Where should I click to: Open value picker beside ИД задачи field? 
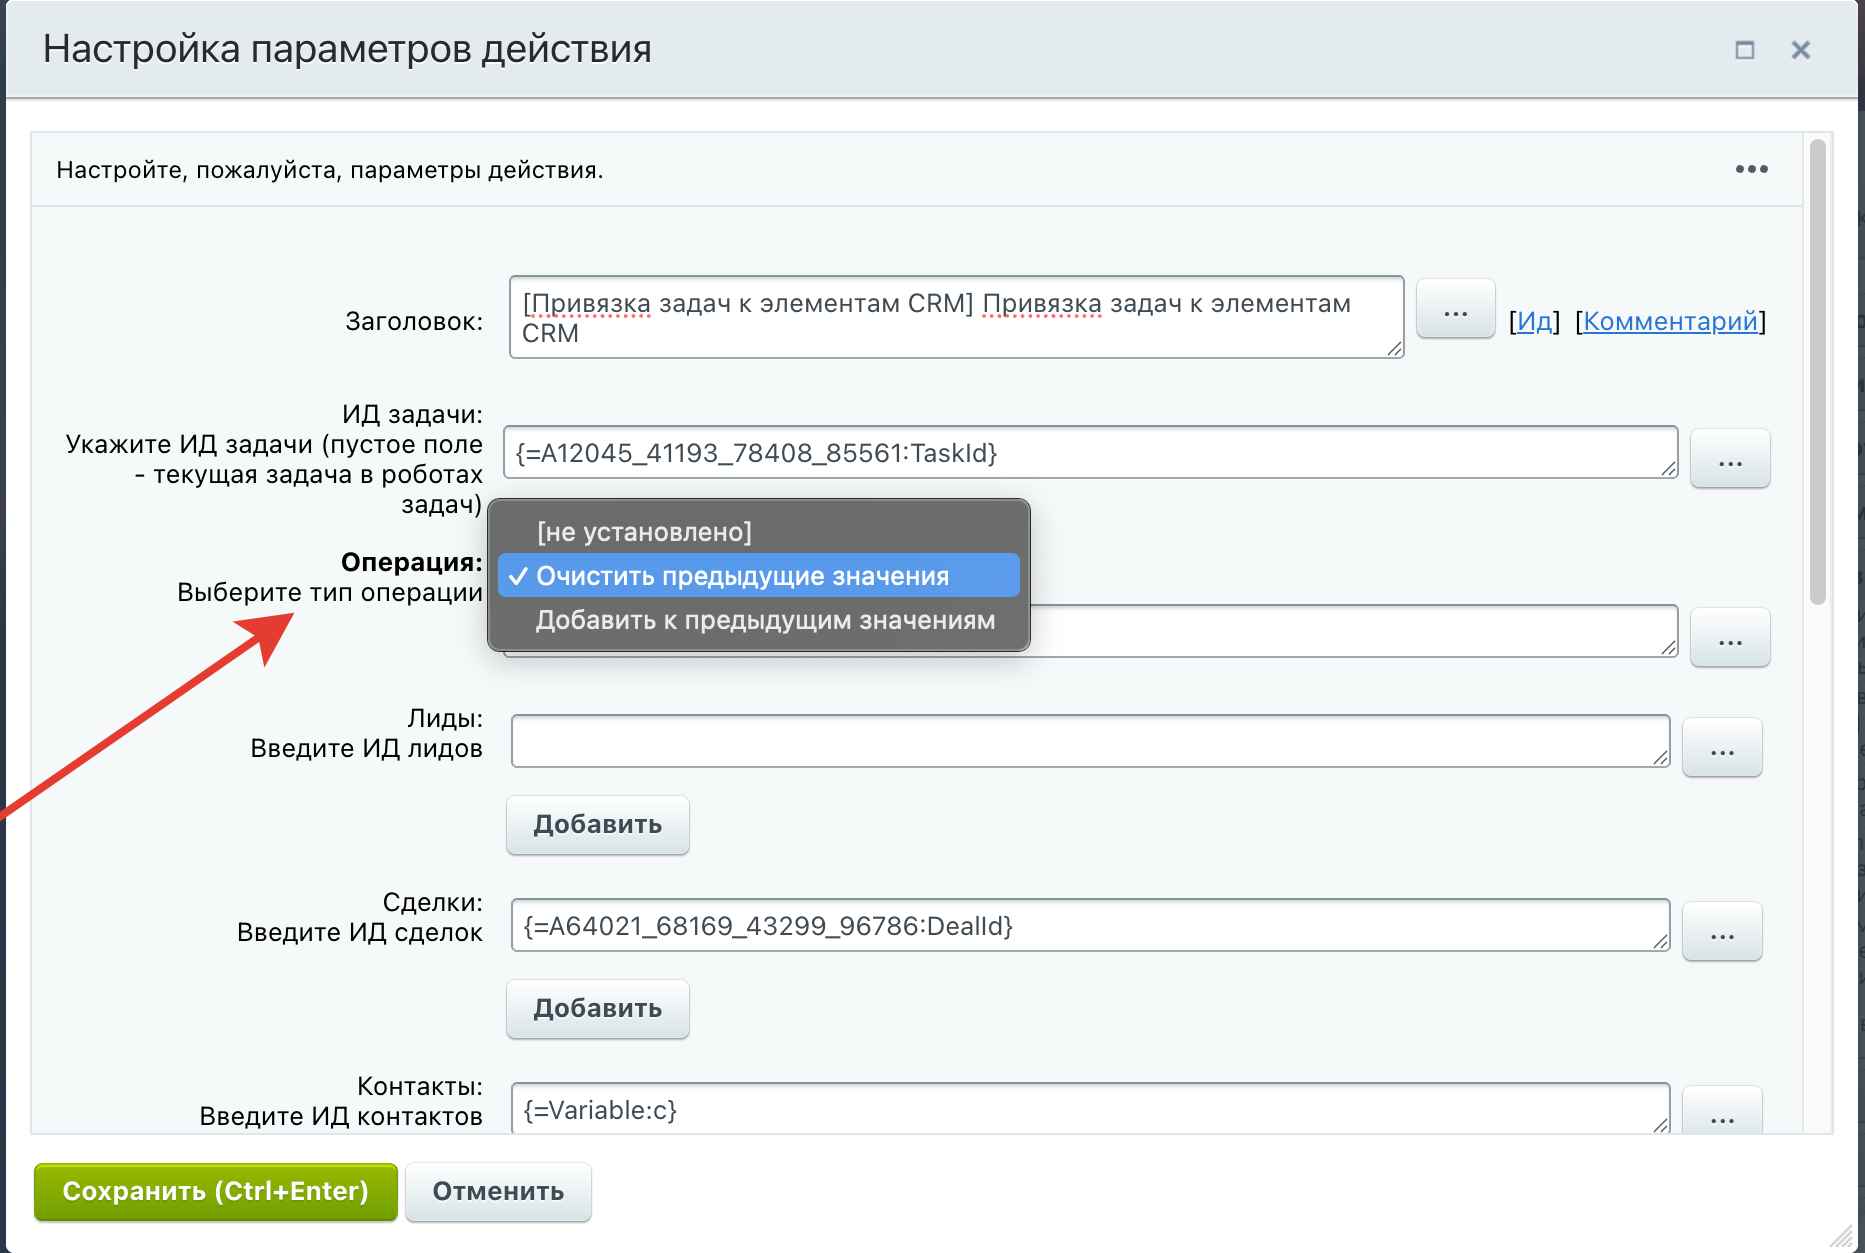[1729, 460]
